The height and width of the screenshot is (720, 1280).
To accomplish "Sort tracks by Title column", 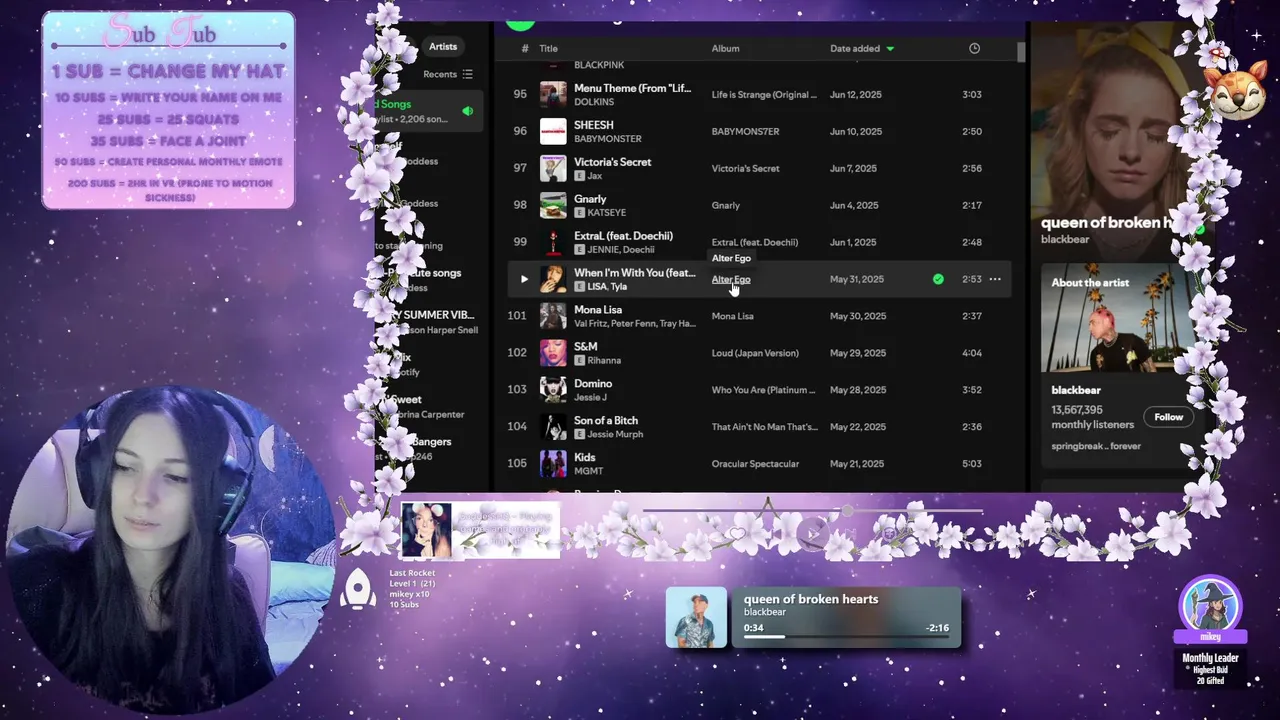I will [548, 48].
